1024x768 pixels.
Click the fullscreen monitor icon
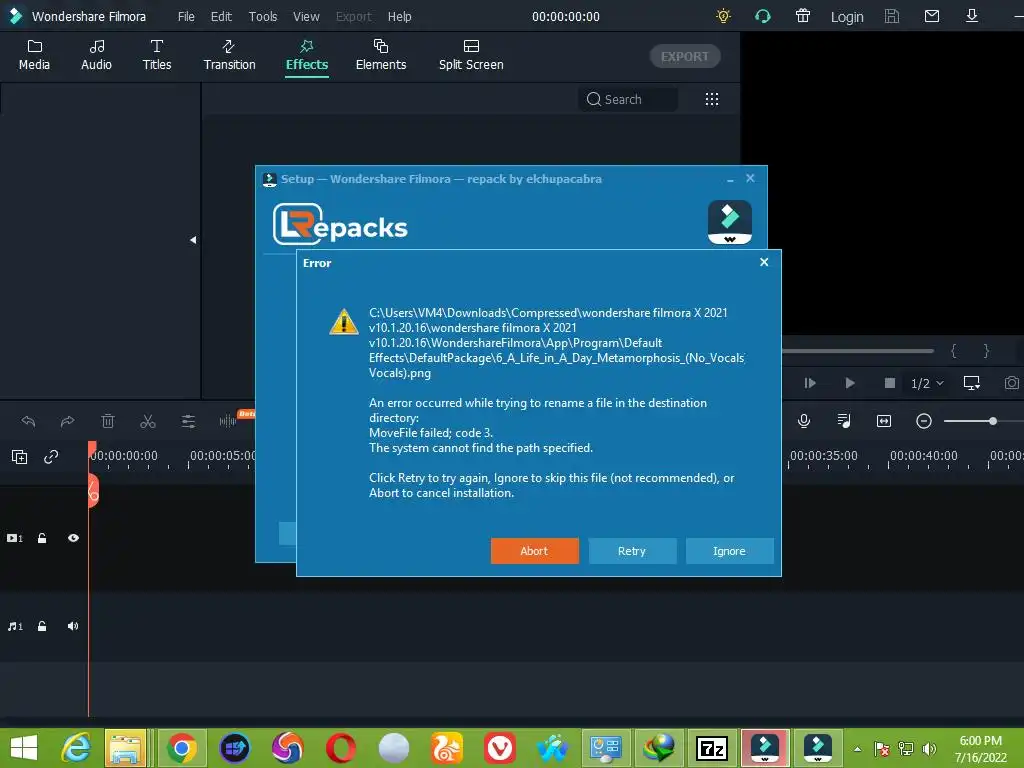[972, 383]
